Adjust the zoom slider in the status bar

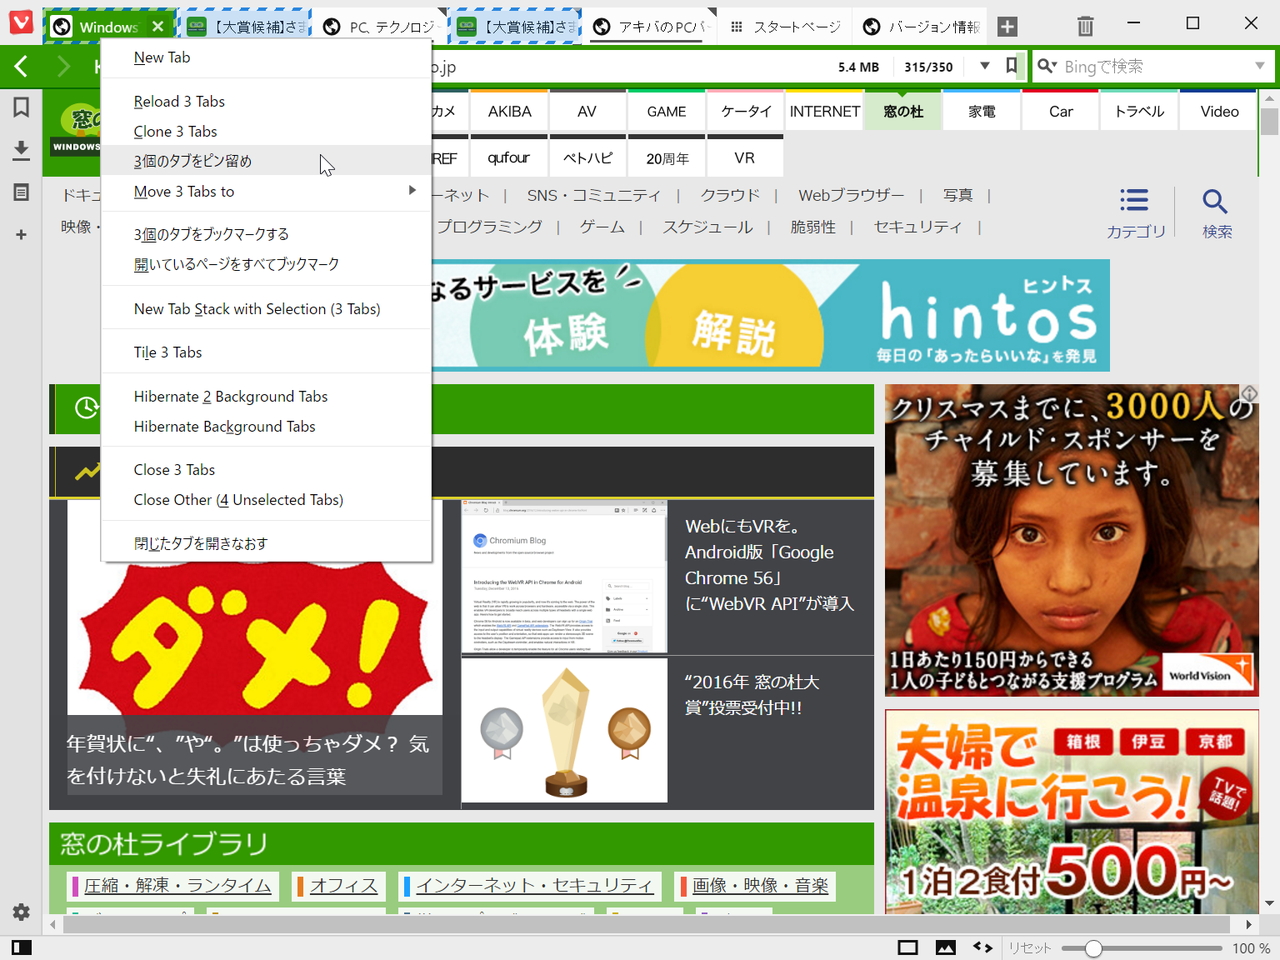click(1093, 947)
